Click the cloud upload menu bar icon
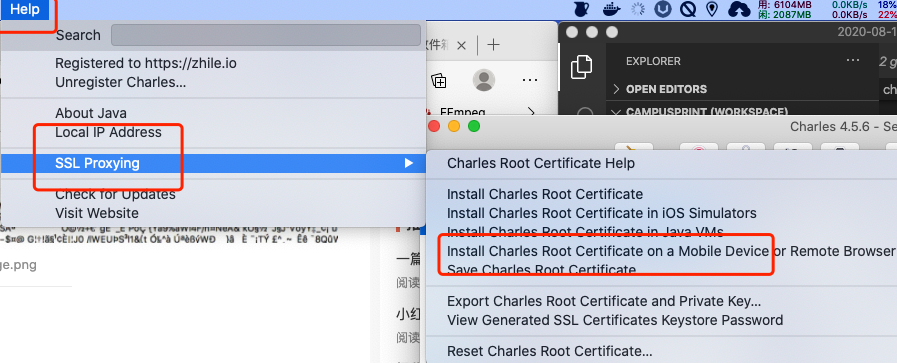The width and height of the screenshot is (897, 363). coord(739,9)
